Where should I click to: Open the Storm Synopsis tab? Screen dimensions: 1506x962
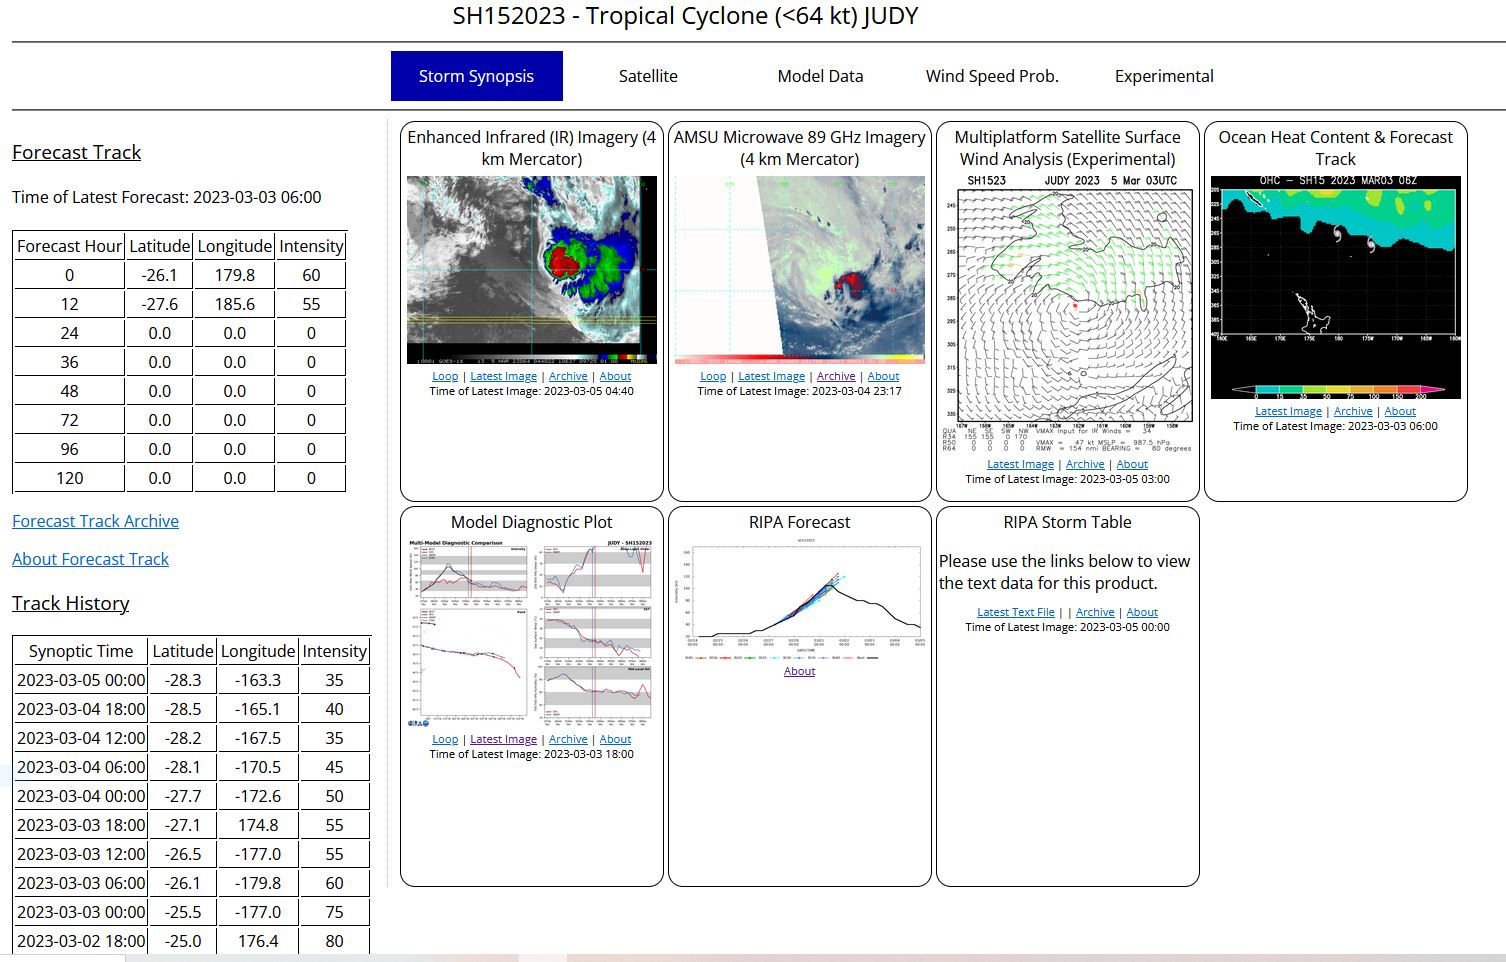tap(476, 76)
